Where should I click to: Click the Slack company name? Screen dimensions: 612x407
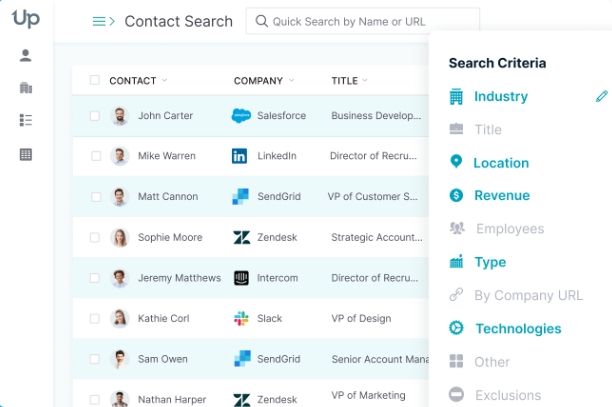[269, 318]
